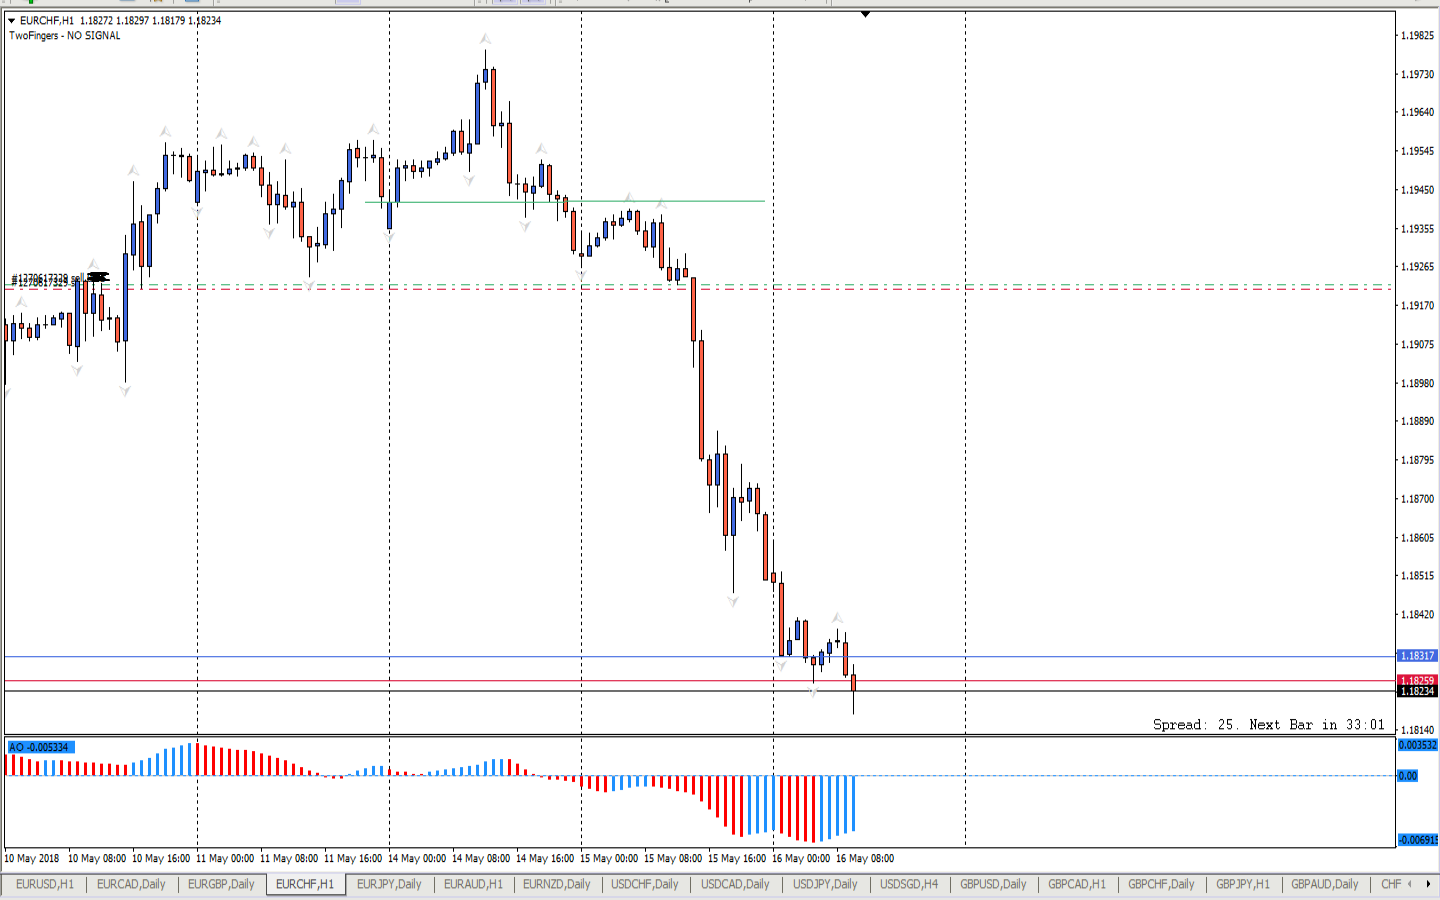Click the 0.003532 AO scale value
Image resolution: width=1440 pixels, height=900 pixels.
1417,745
